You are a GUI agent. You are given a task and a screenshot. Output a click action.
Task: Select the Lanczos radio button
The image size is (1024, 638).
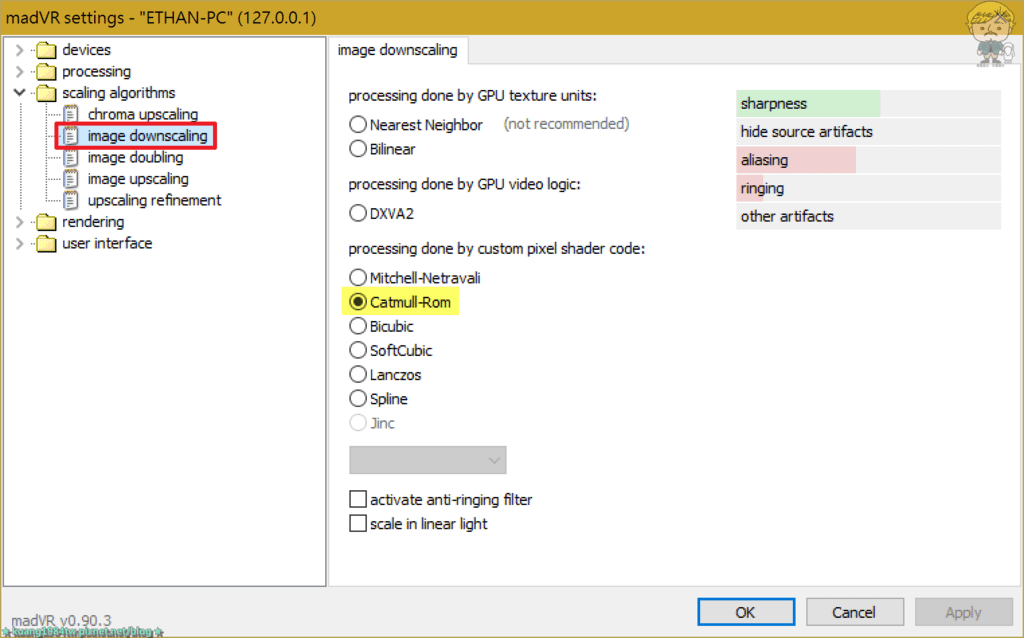[x=358, y=375]
